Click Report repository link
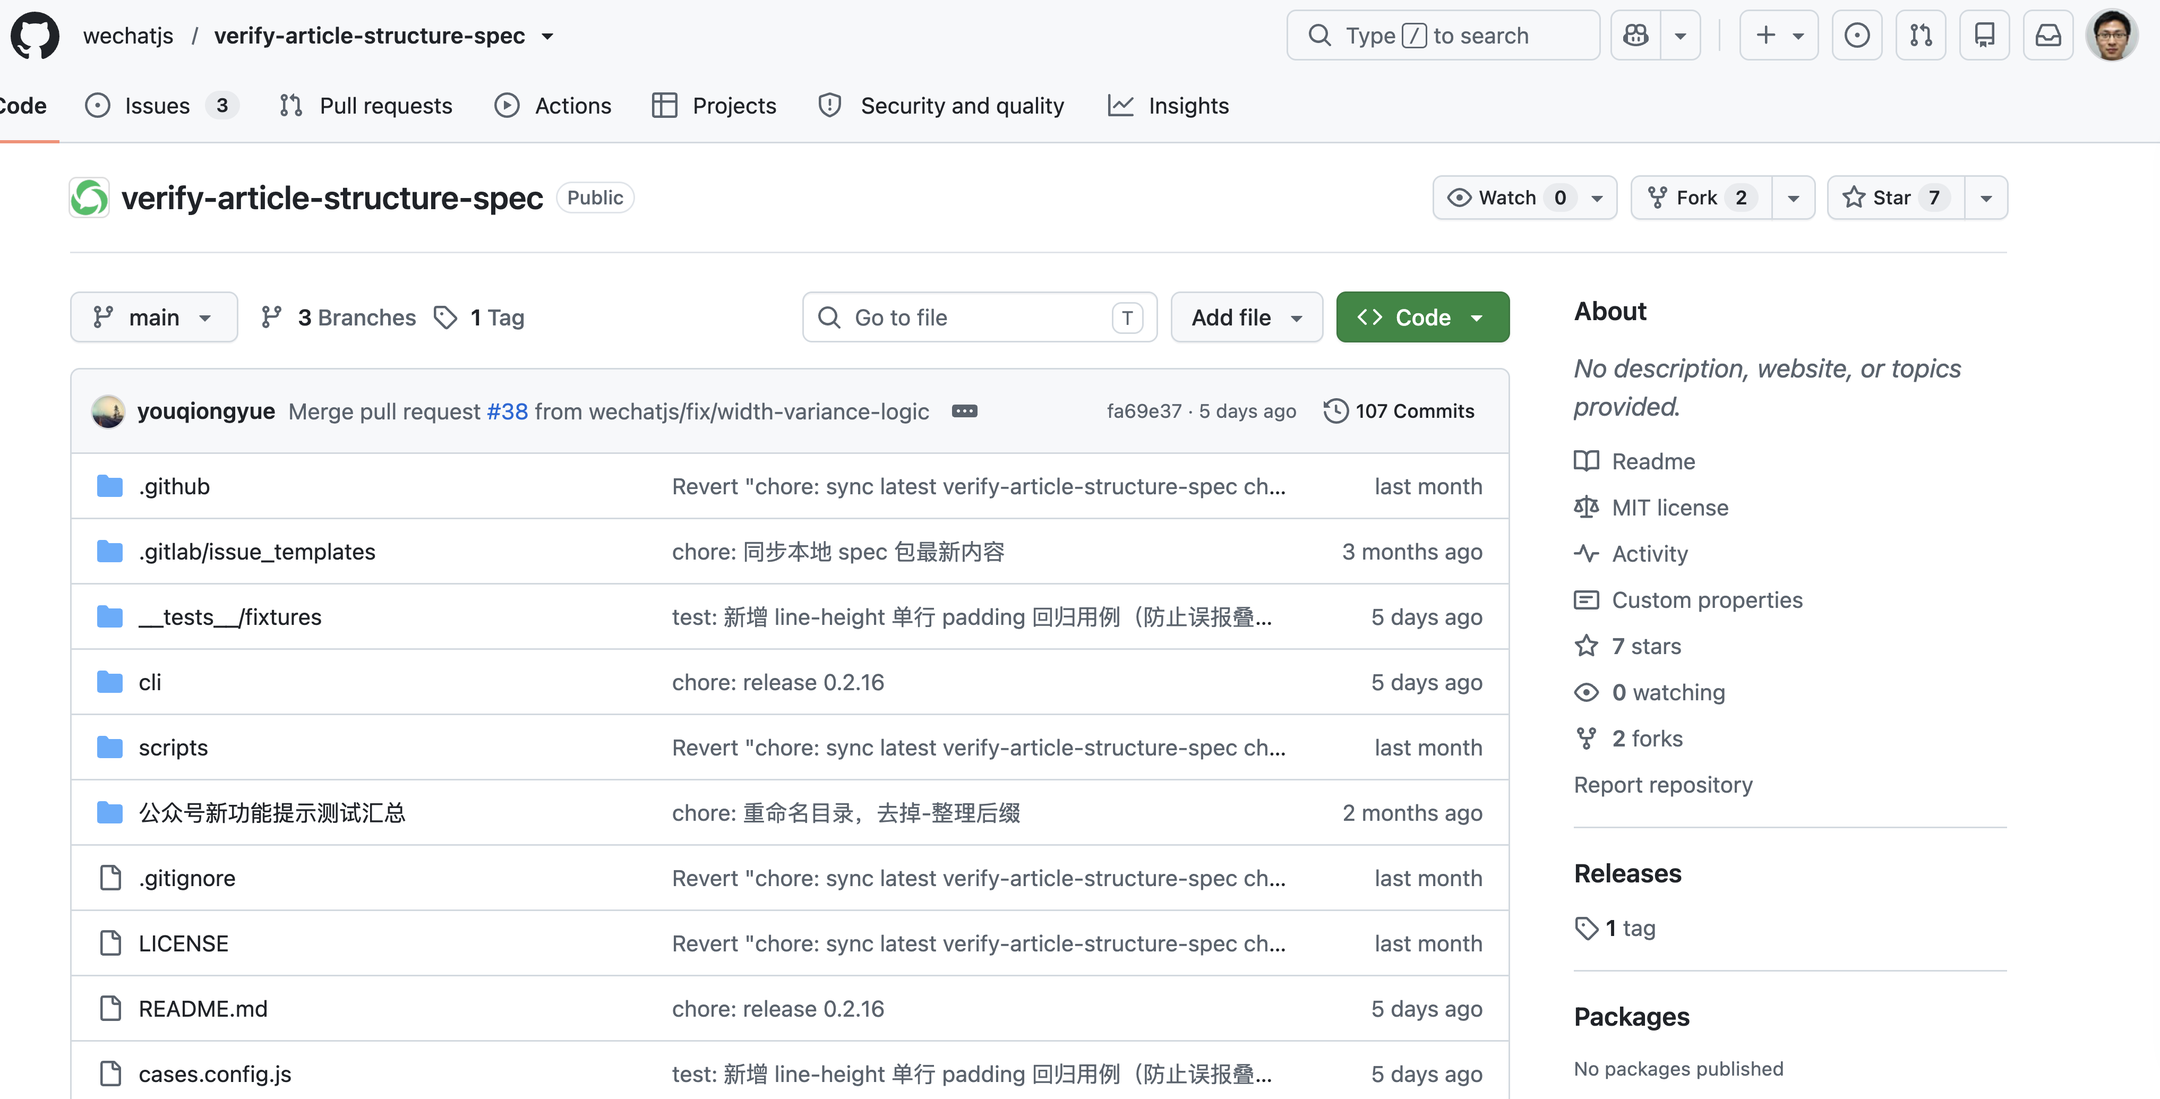2160x1099 pixels. 1663,785
